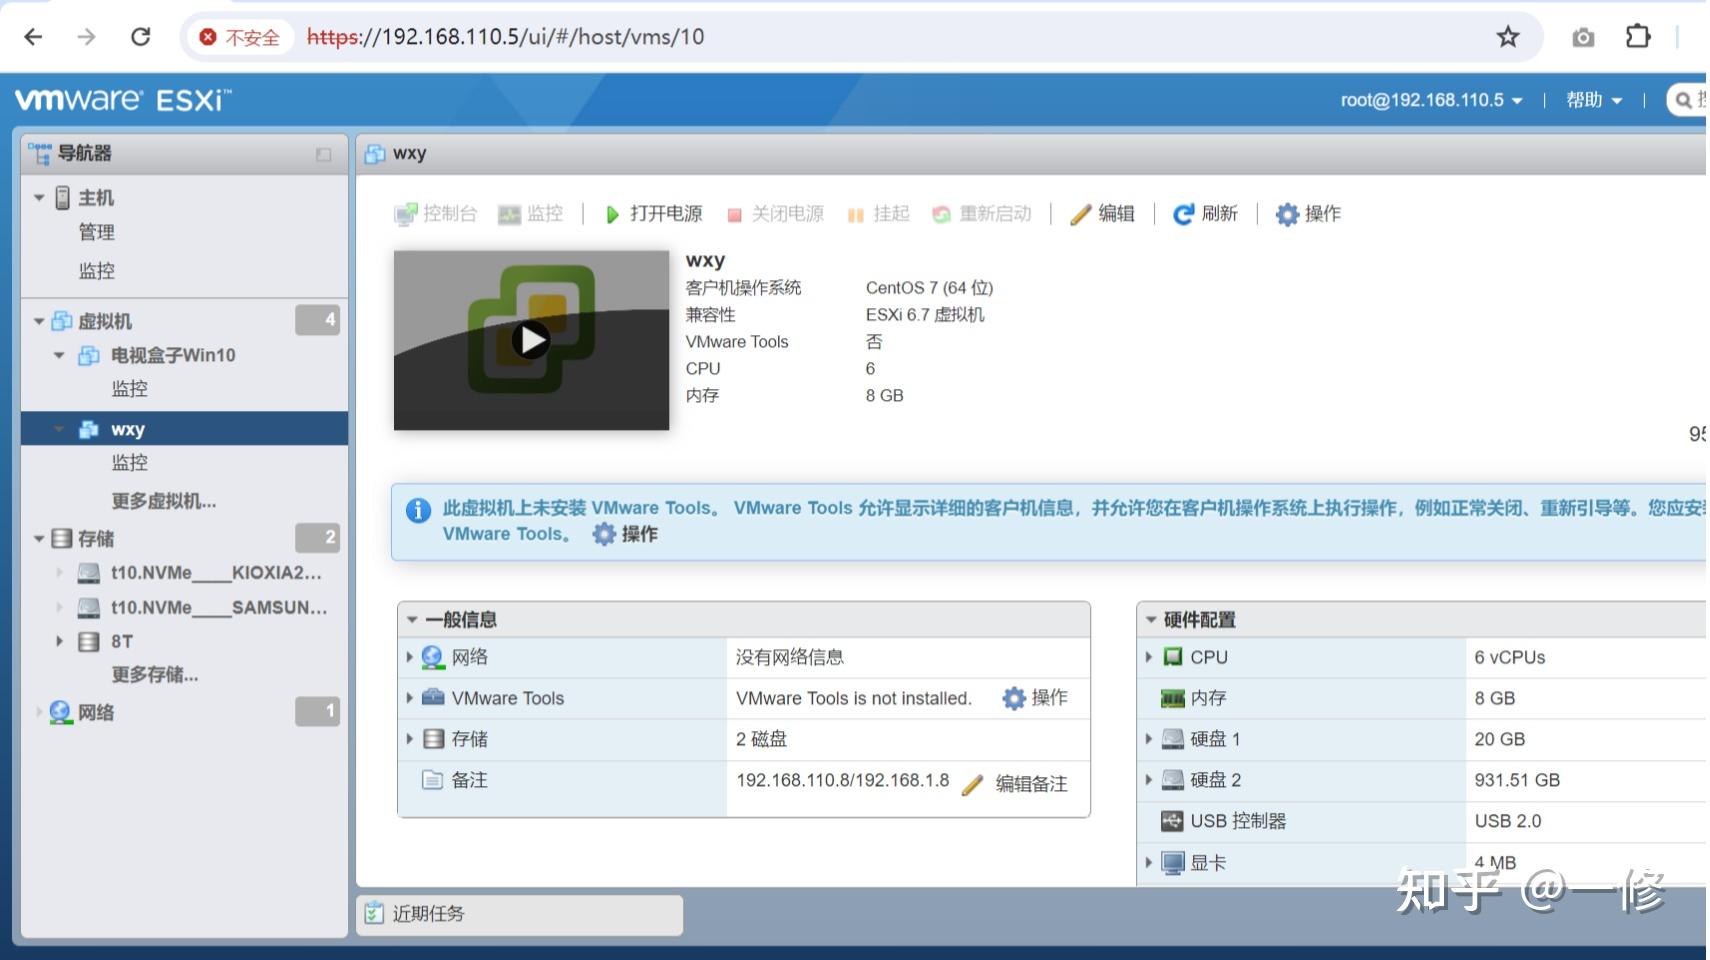Viewport: 1710px width, 960px height.
Task: Open 管理 under host
Action: (97, 232)
